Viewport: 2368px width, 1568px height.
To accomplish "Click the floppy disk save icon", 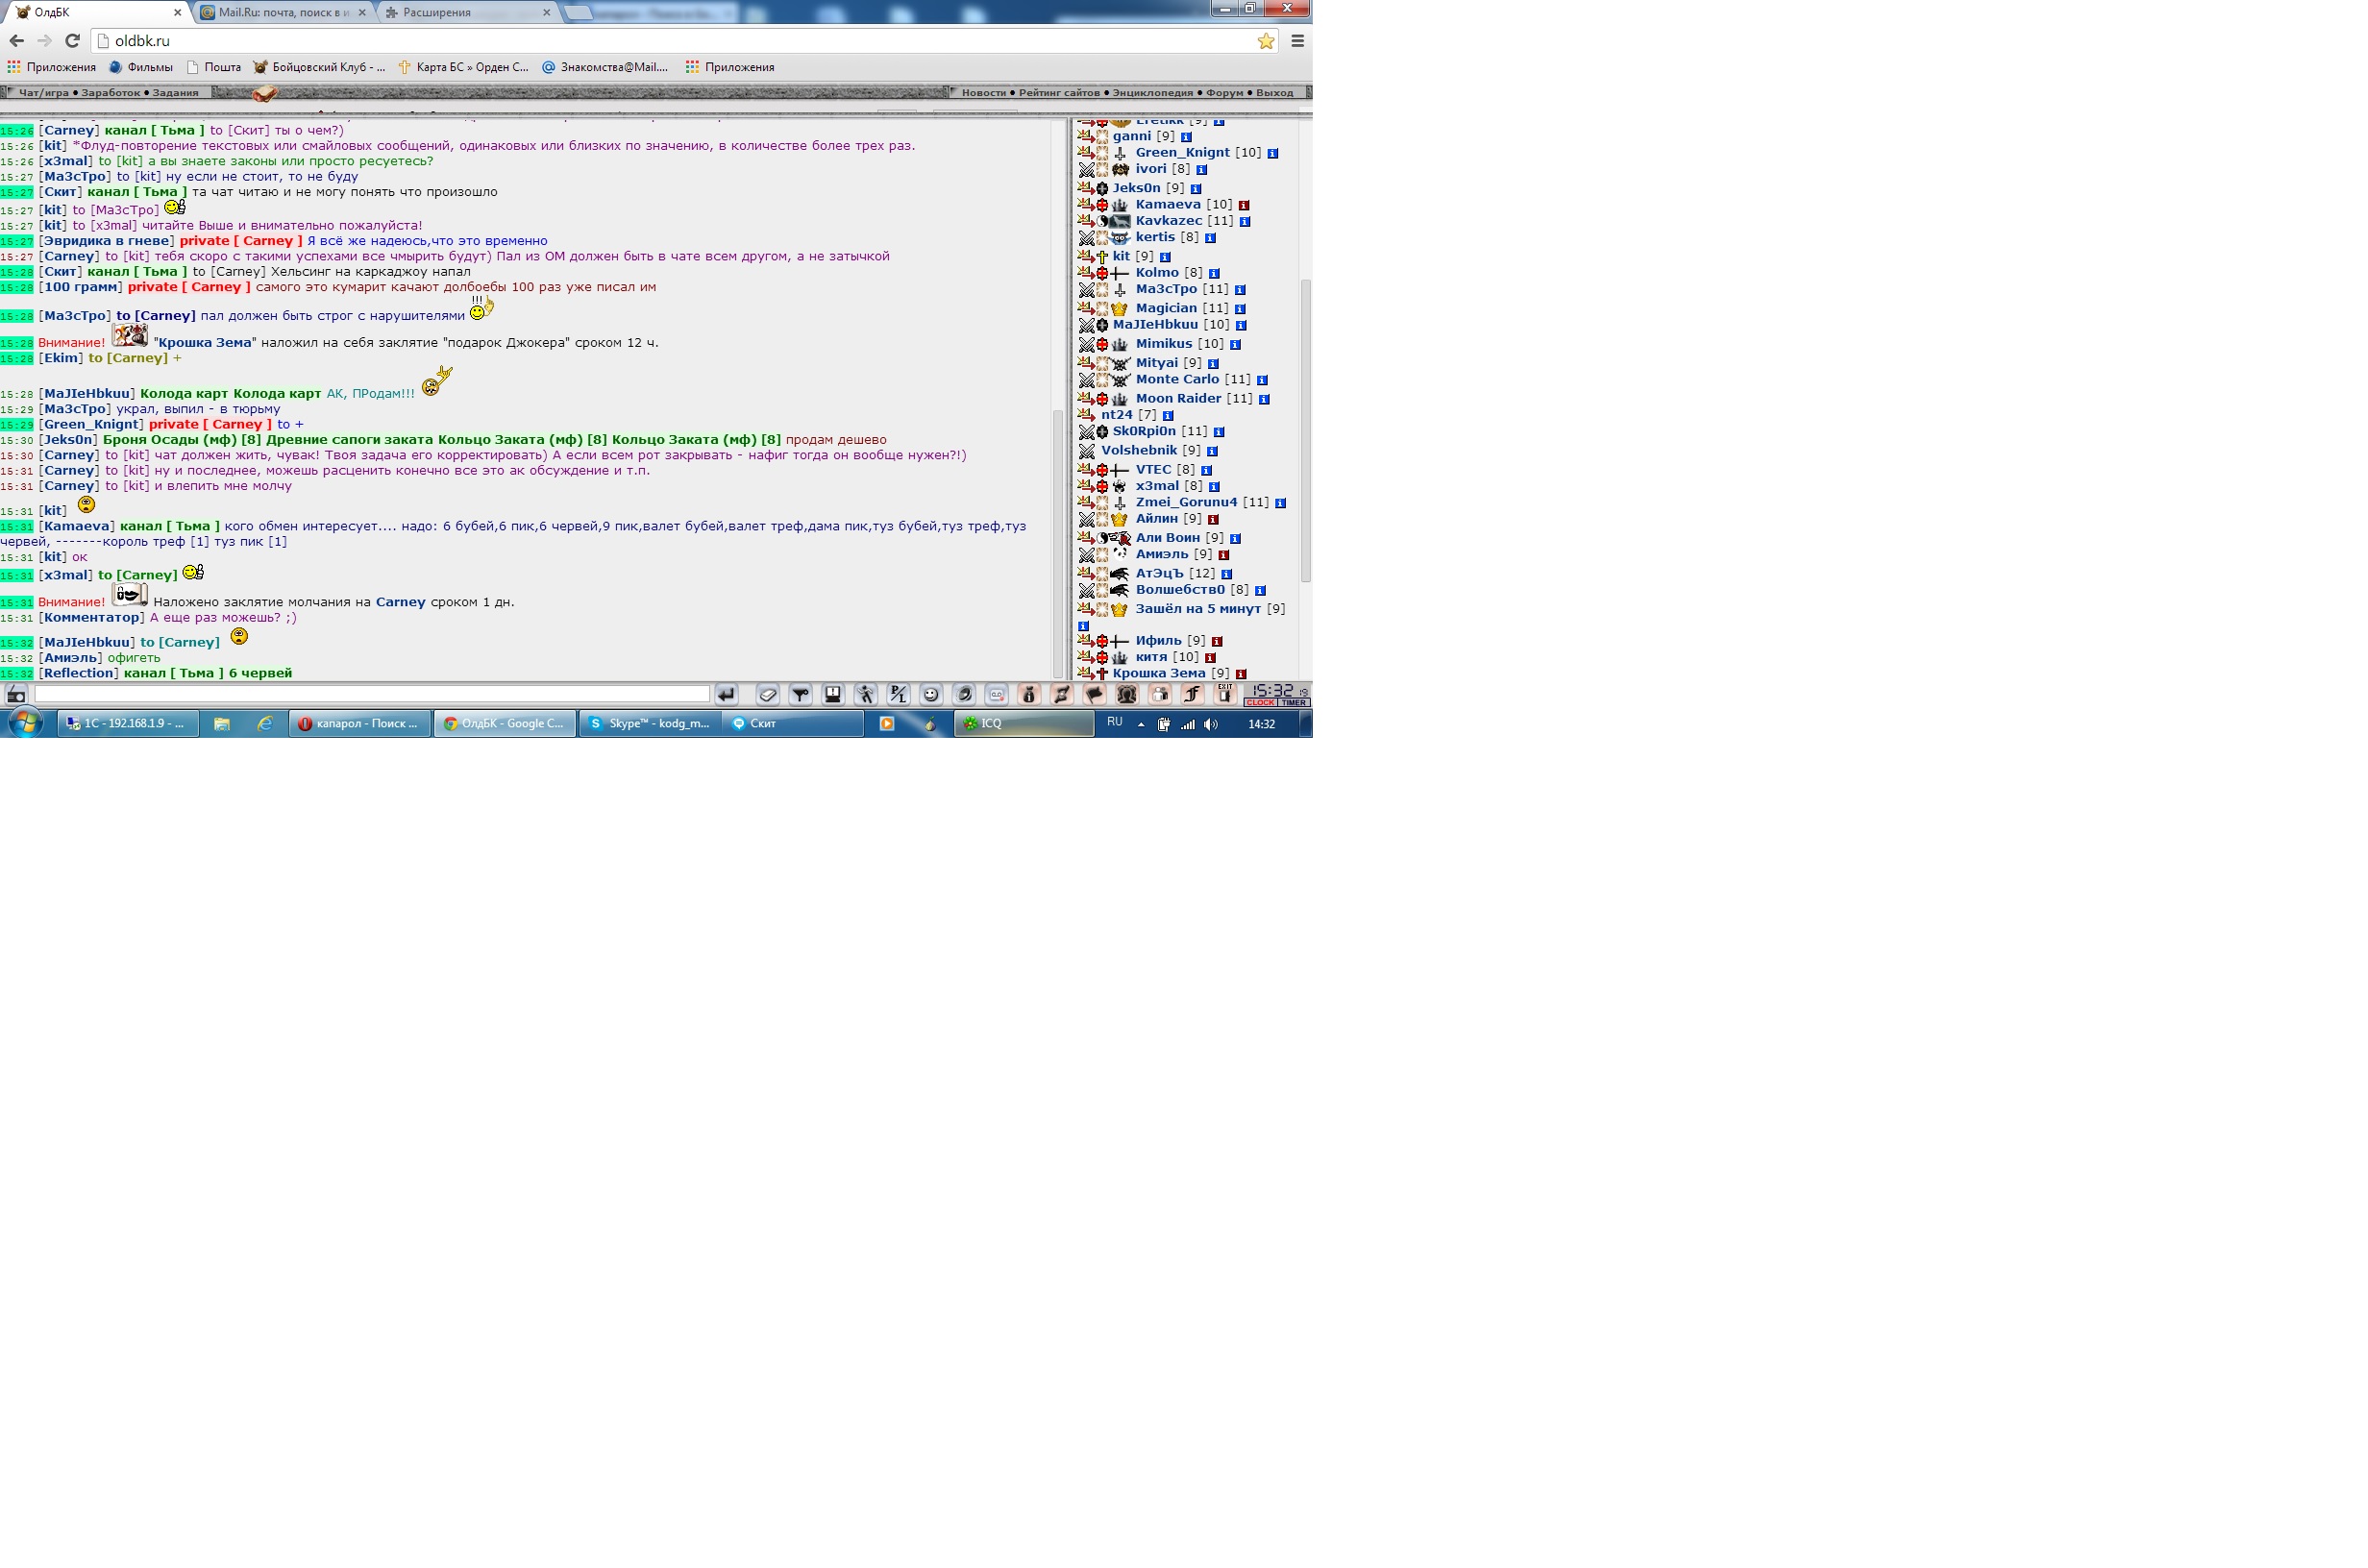I will 833,694.
